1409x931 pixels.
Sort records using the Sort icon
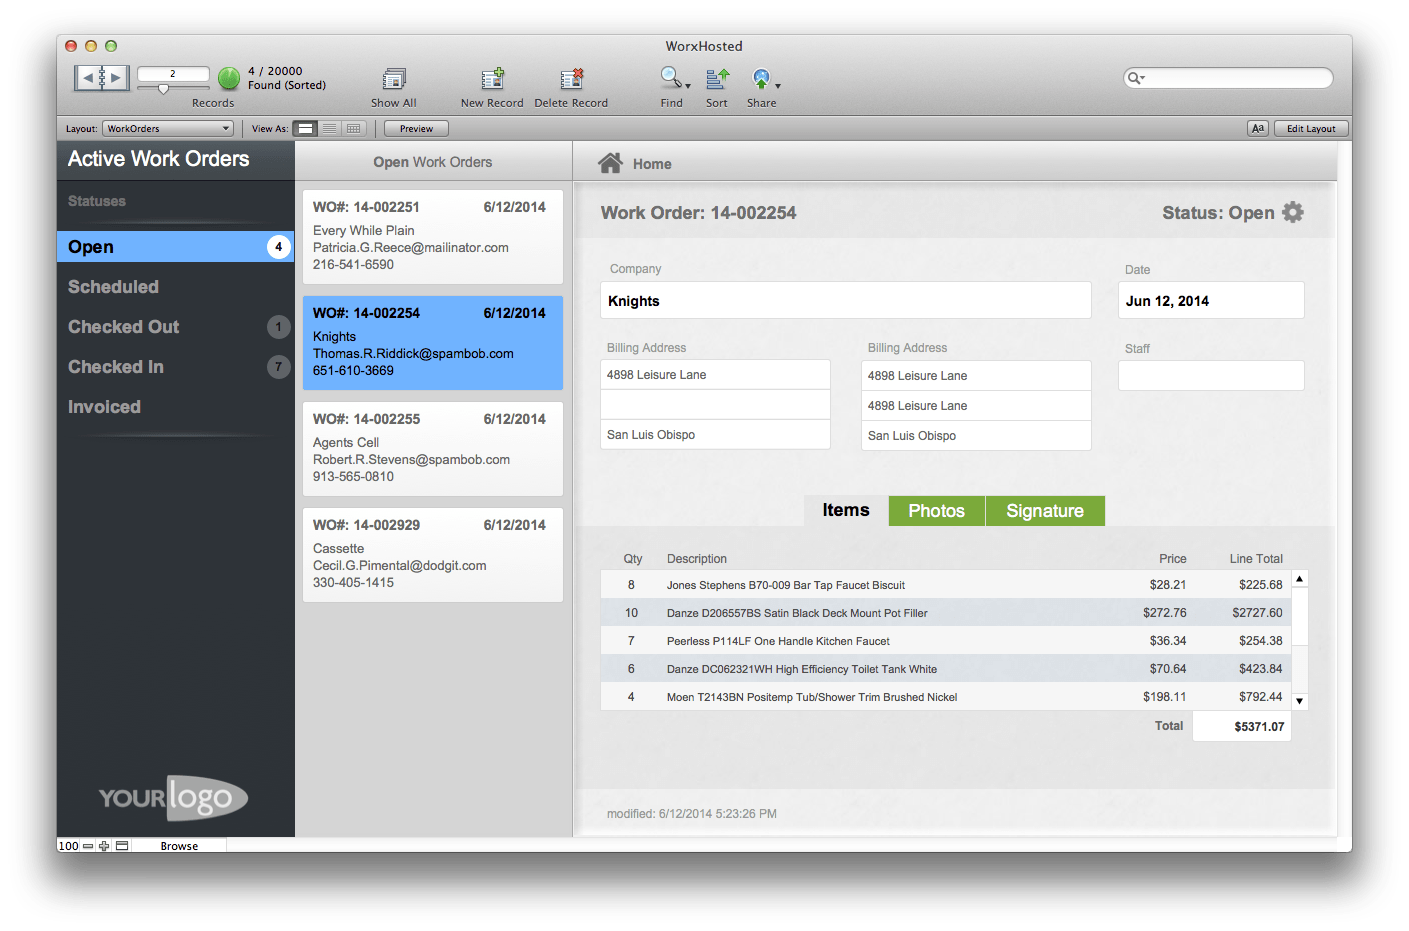pyautogui.click(x=716, y=80)
